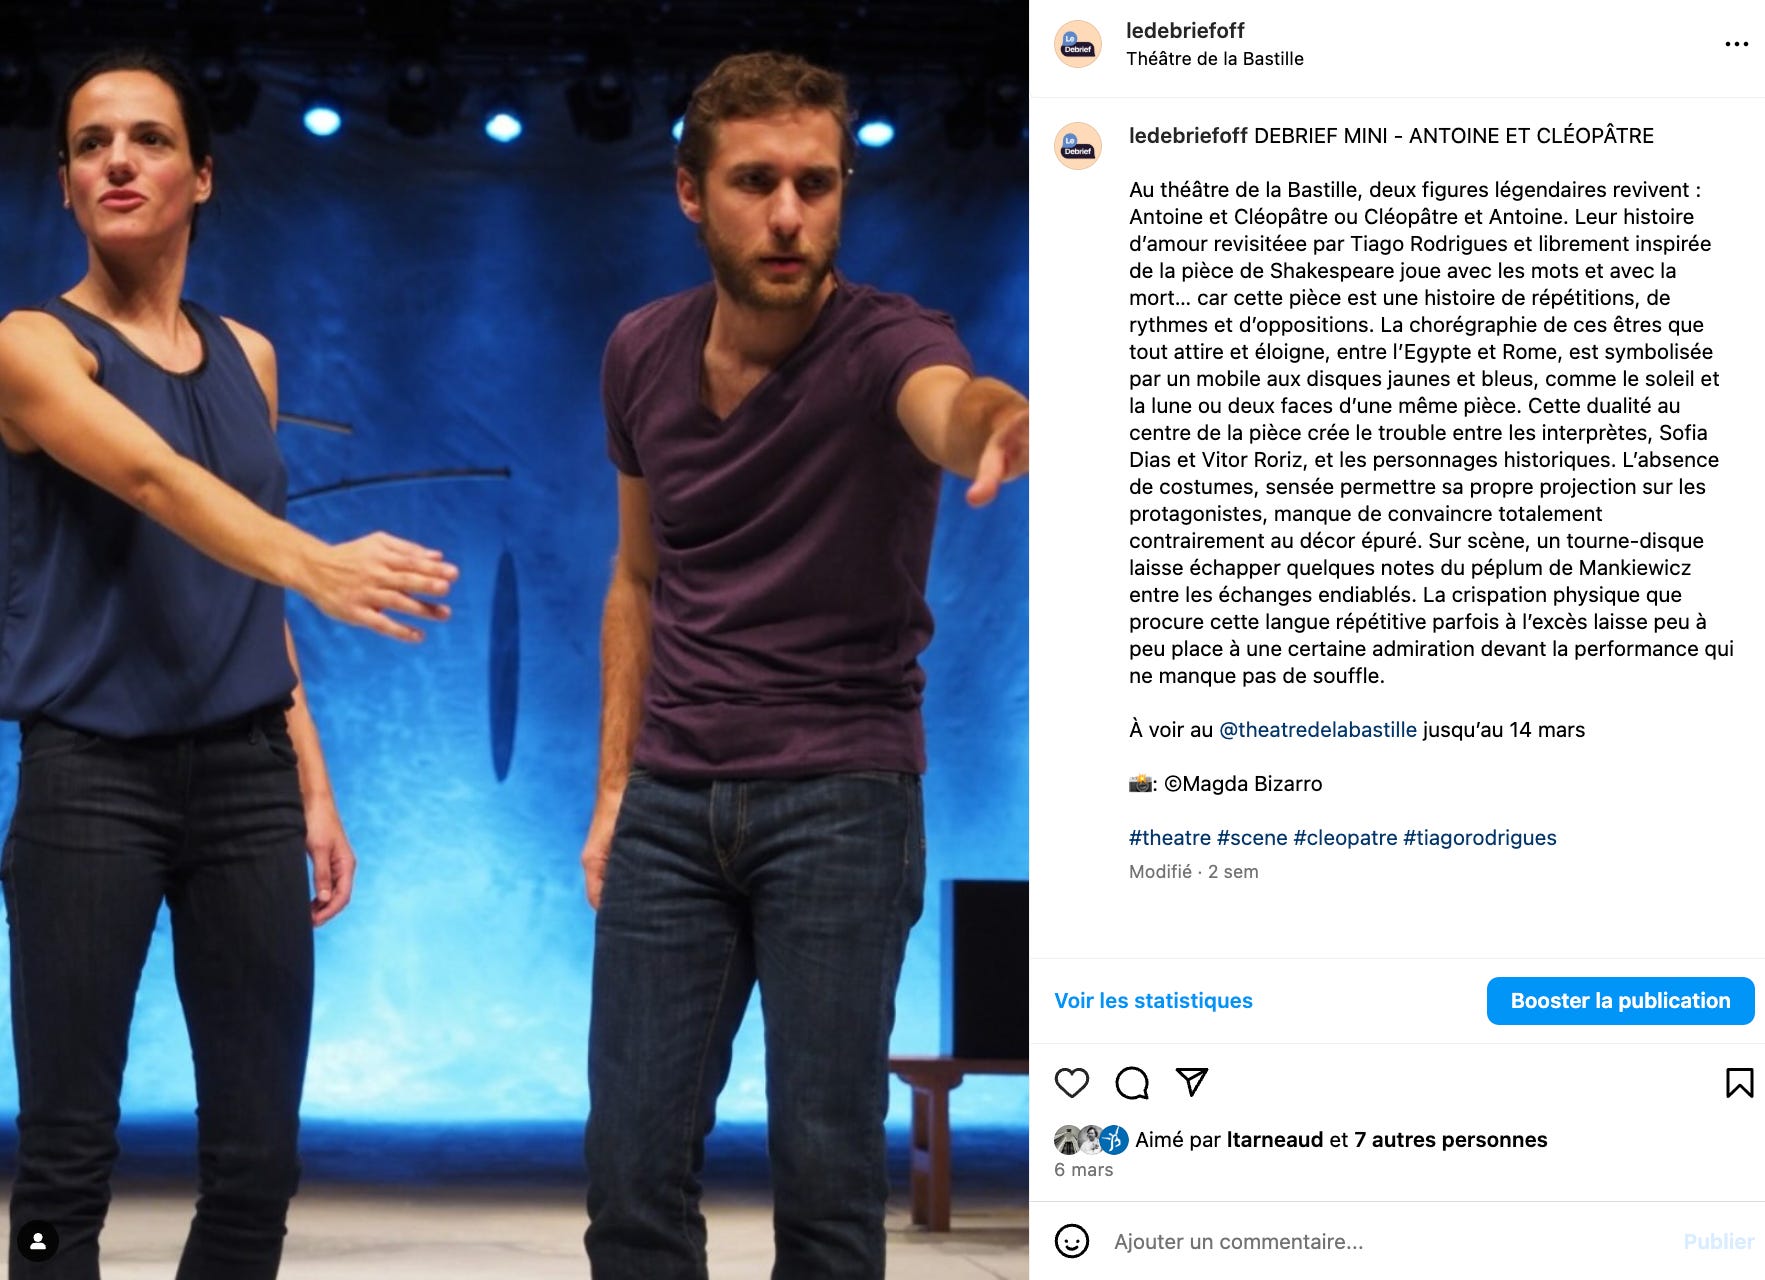View the 7 autres personnes likes list

tap(1450, 1140)
